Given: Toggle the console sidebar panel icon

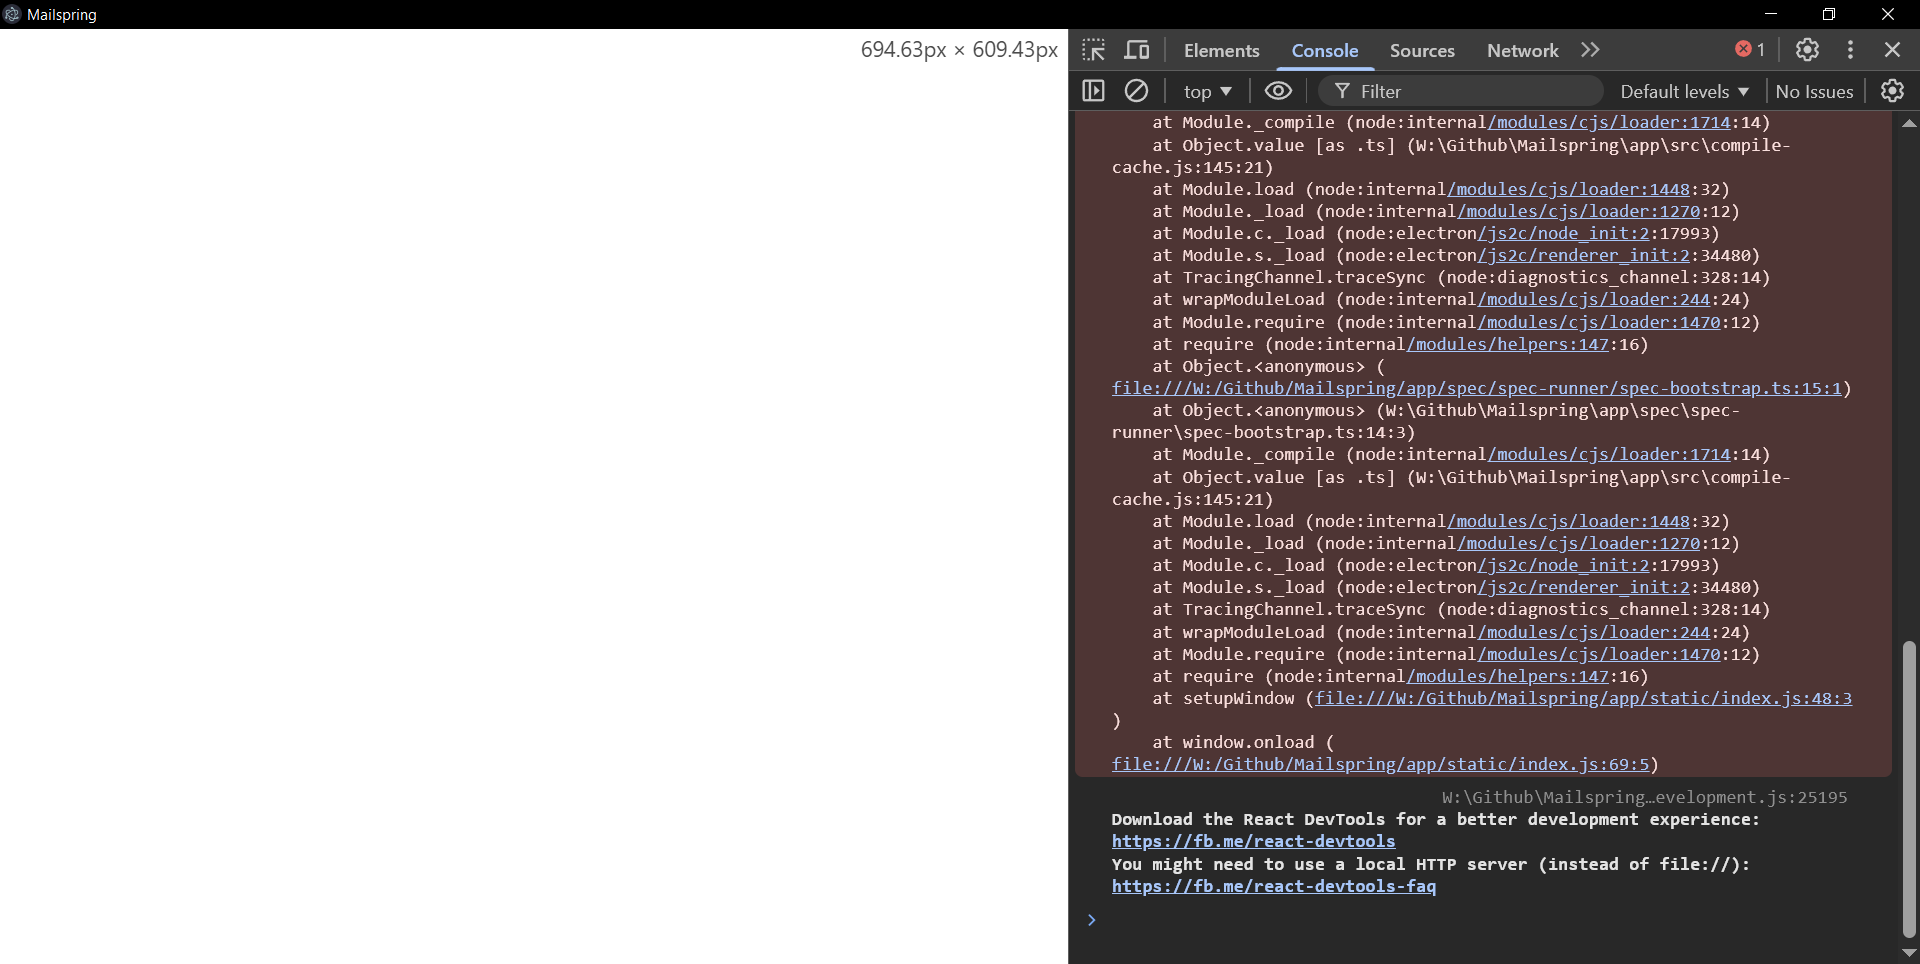Looking at the screenshot, I should [x=1093, y=91].
